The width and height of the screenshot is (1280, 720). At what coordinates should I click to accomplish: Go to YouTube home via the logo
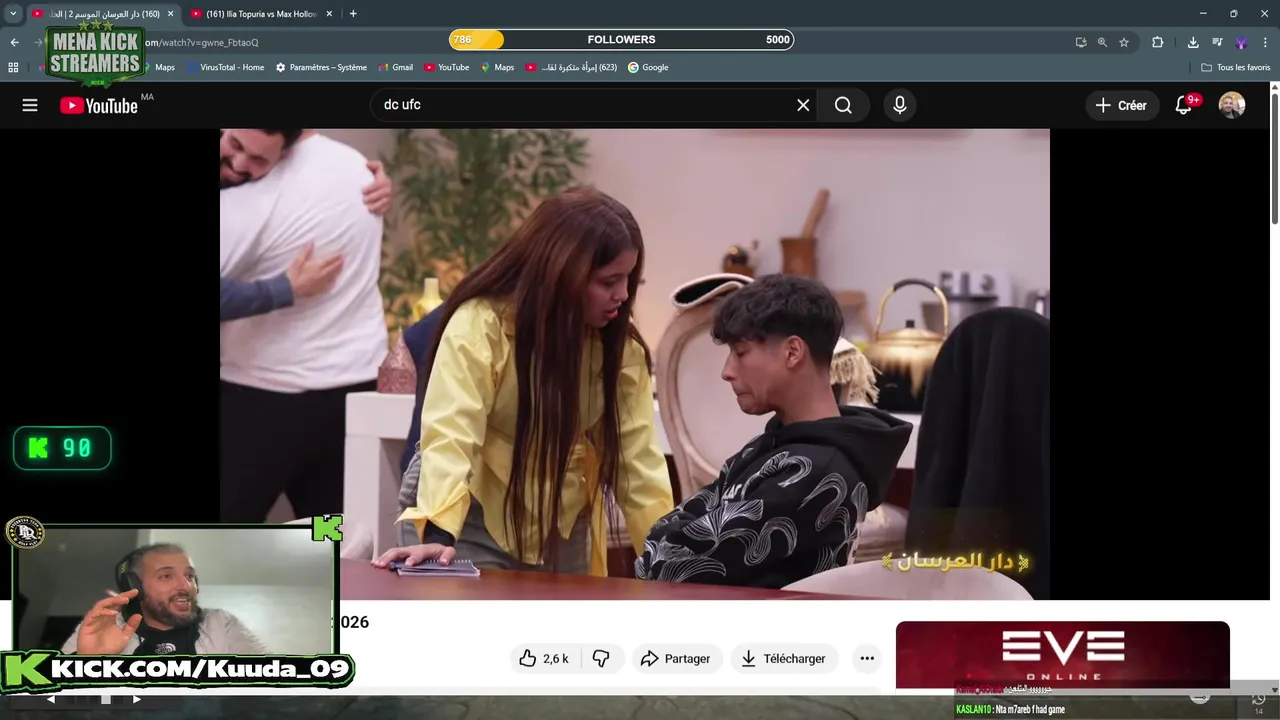tap(98, 106)
